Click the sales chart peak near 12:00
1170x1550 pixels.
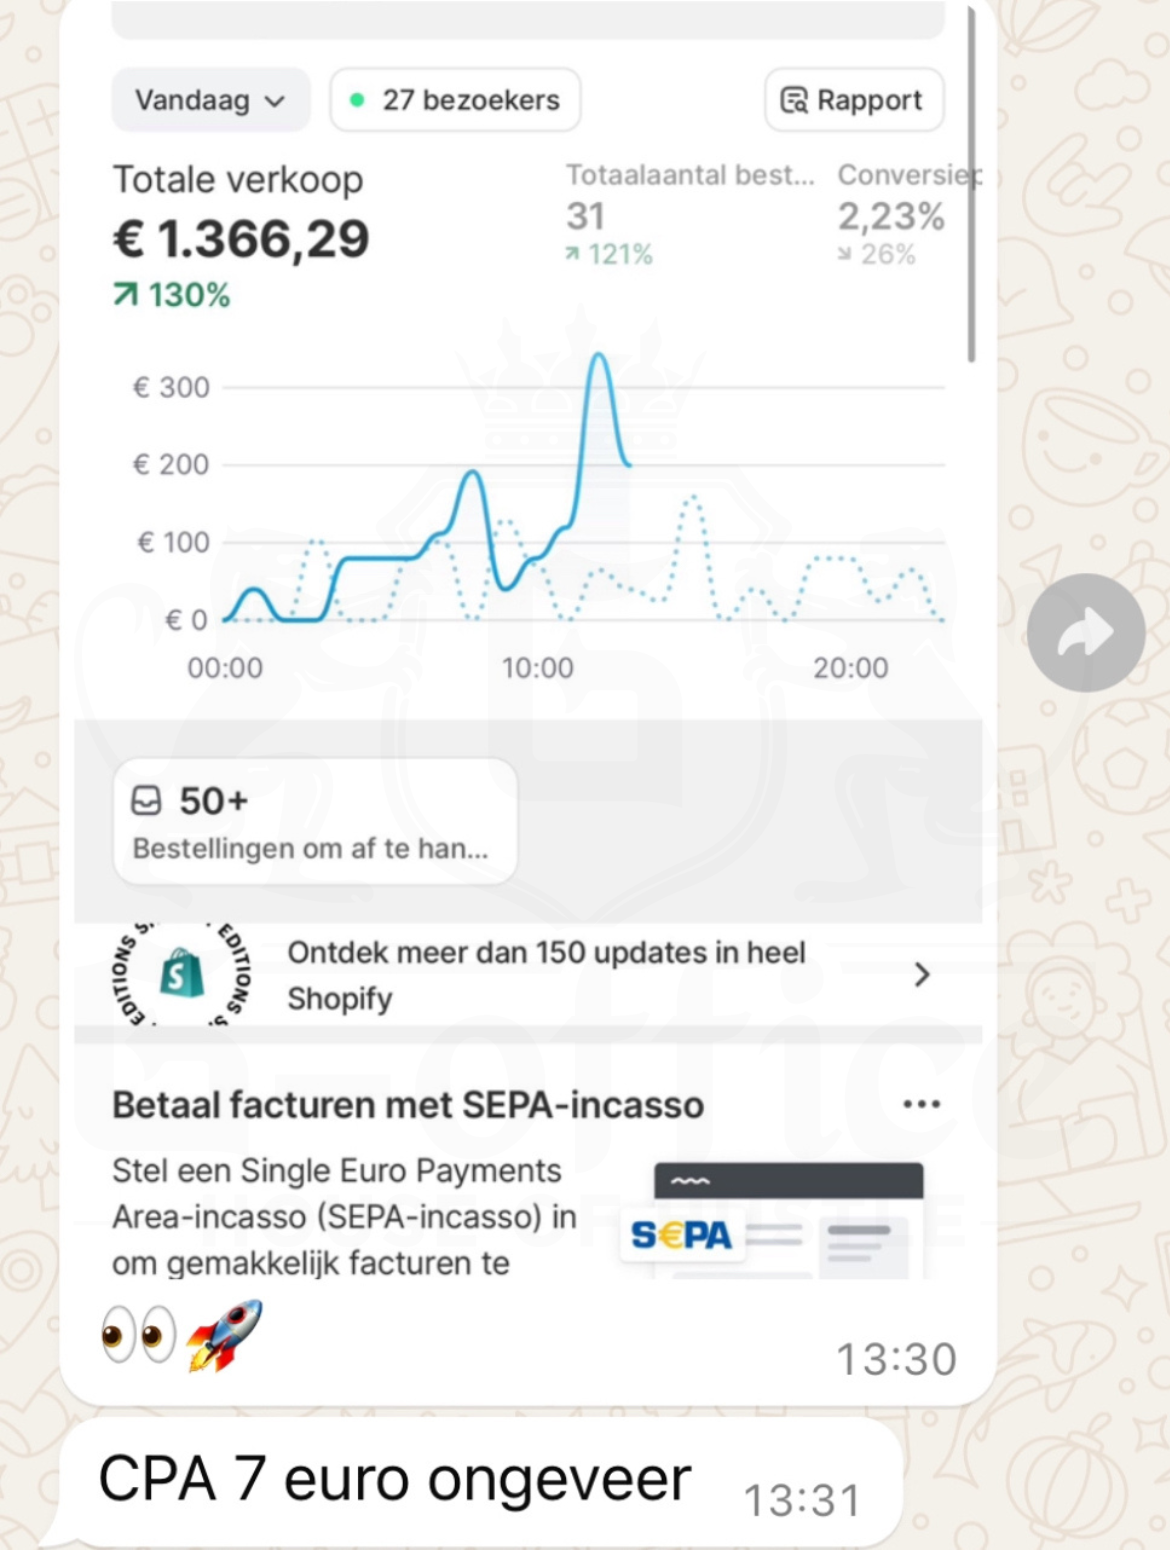point(598,355)
